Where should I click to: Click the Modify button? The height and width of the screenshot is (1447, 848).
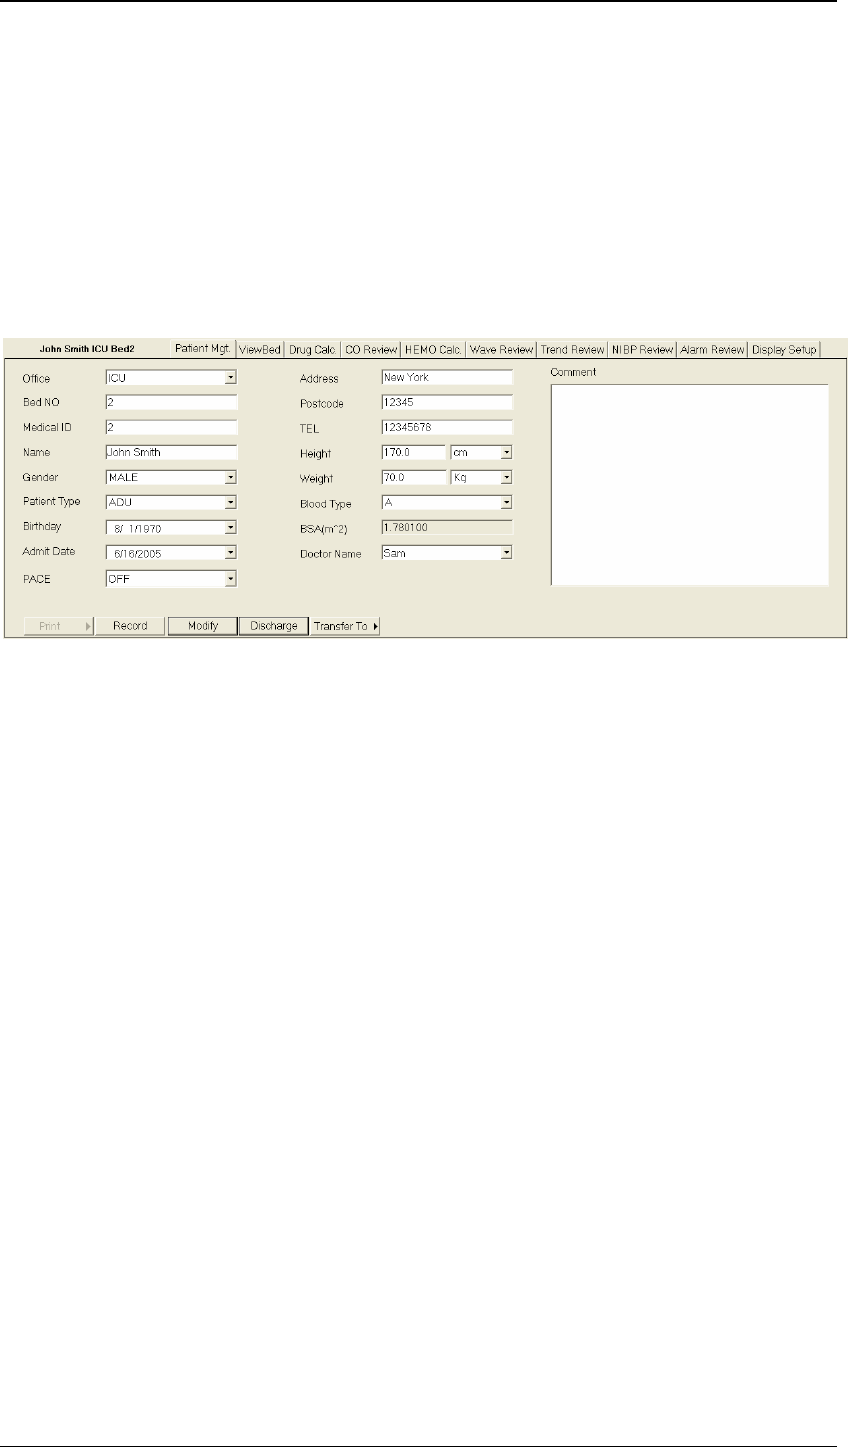tap(202, 626)
